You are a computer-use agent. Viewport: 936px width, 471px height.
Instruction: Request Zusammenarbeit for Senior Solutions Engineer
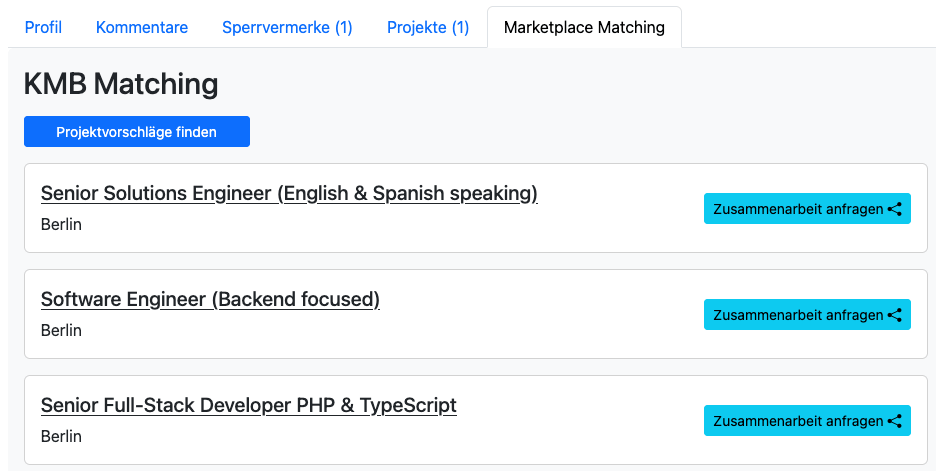798,209
